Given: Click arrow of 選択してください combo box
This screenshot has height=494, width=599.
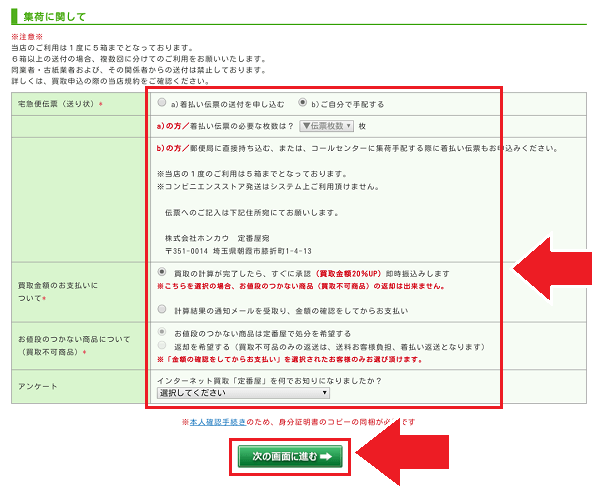Looking at the screenshot, I should click(x=324, y=393).
